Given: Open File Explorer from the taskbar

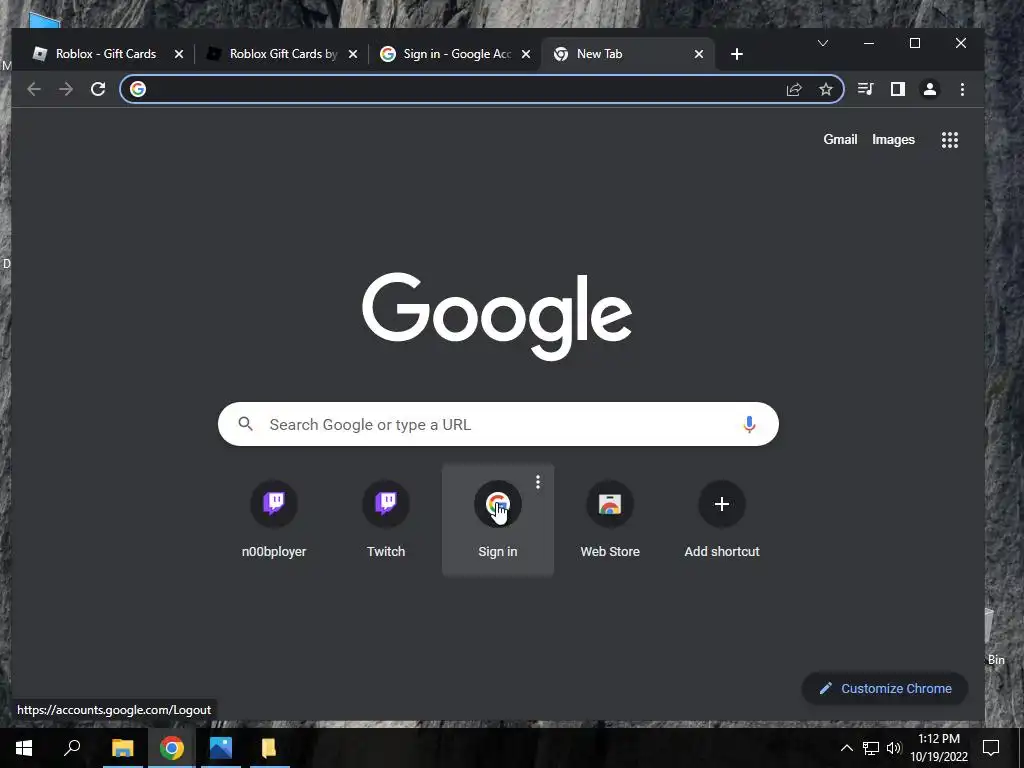Looking at the screenshot, I should pos(122,748).
